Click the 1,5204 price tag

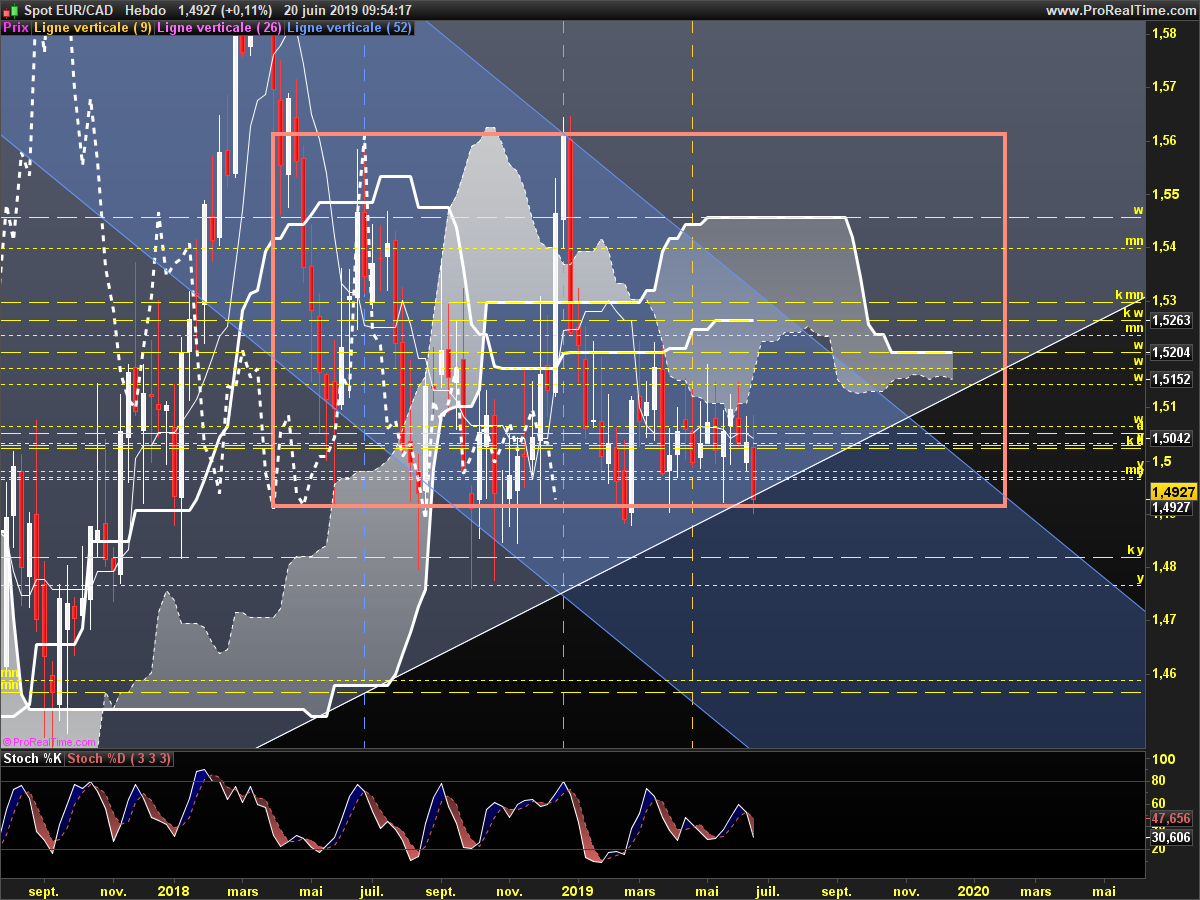click(1172, 352)
